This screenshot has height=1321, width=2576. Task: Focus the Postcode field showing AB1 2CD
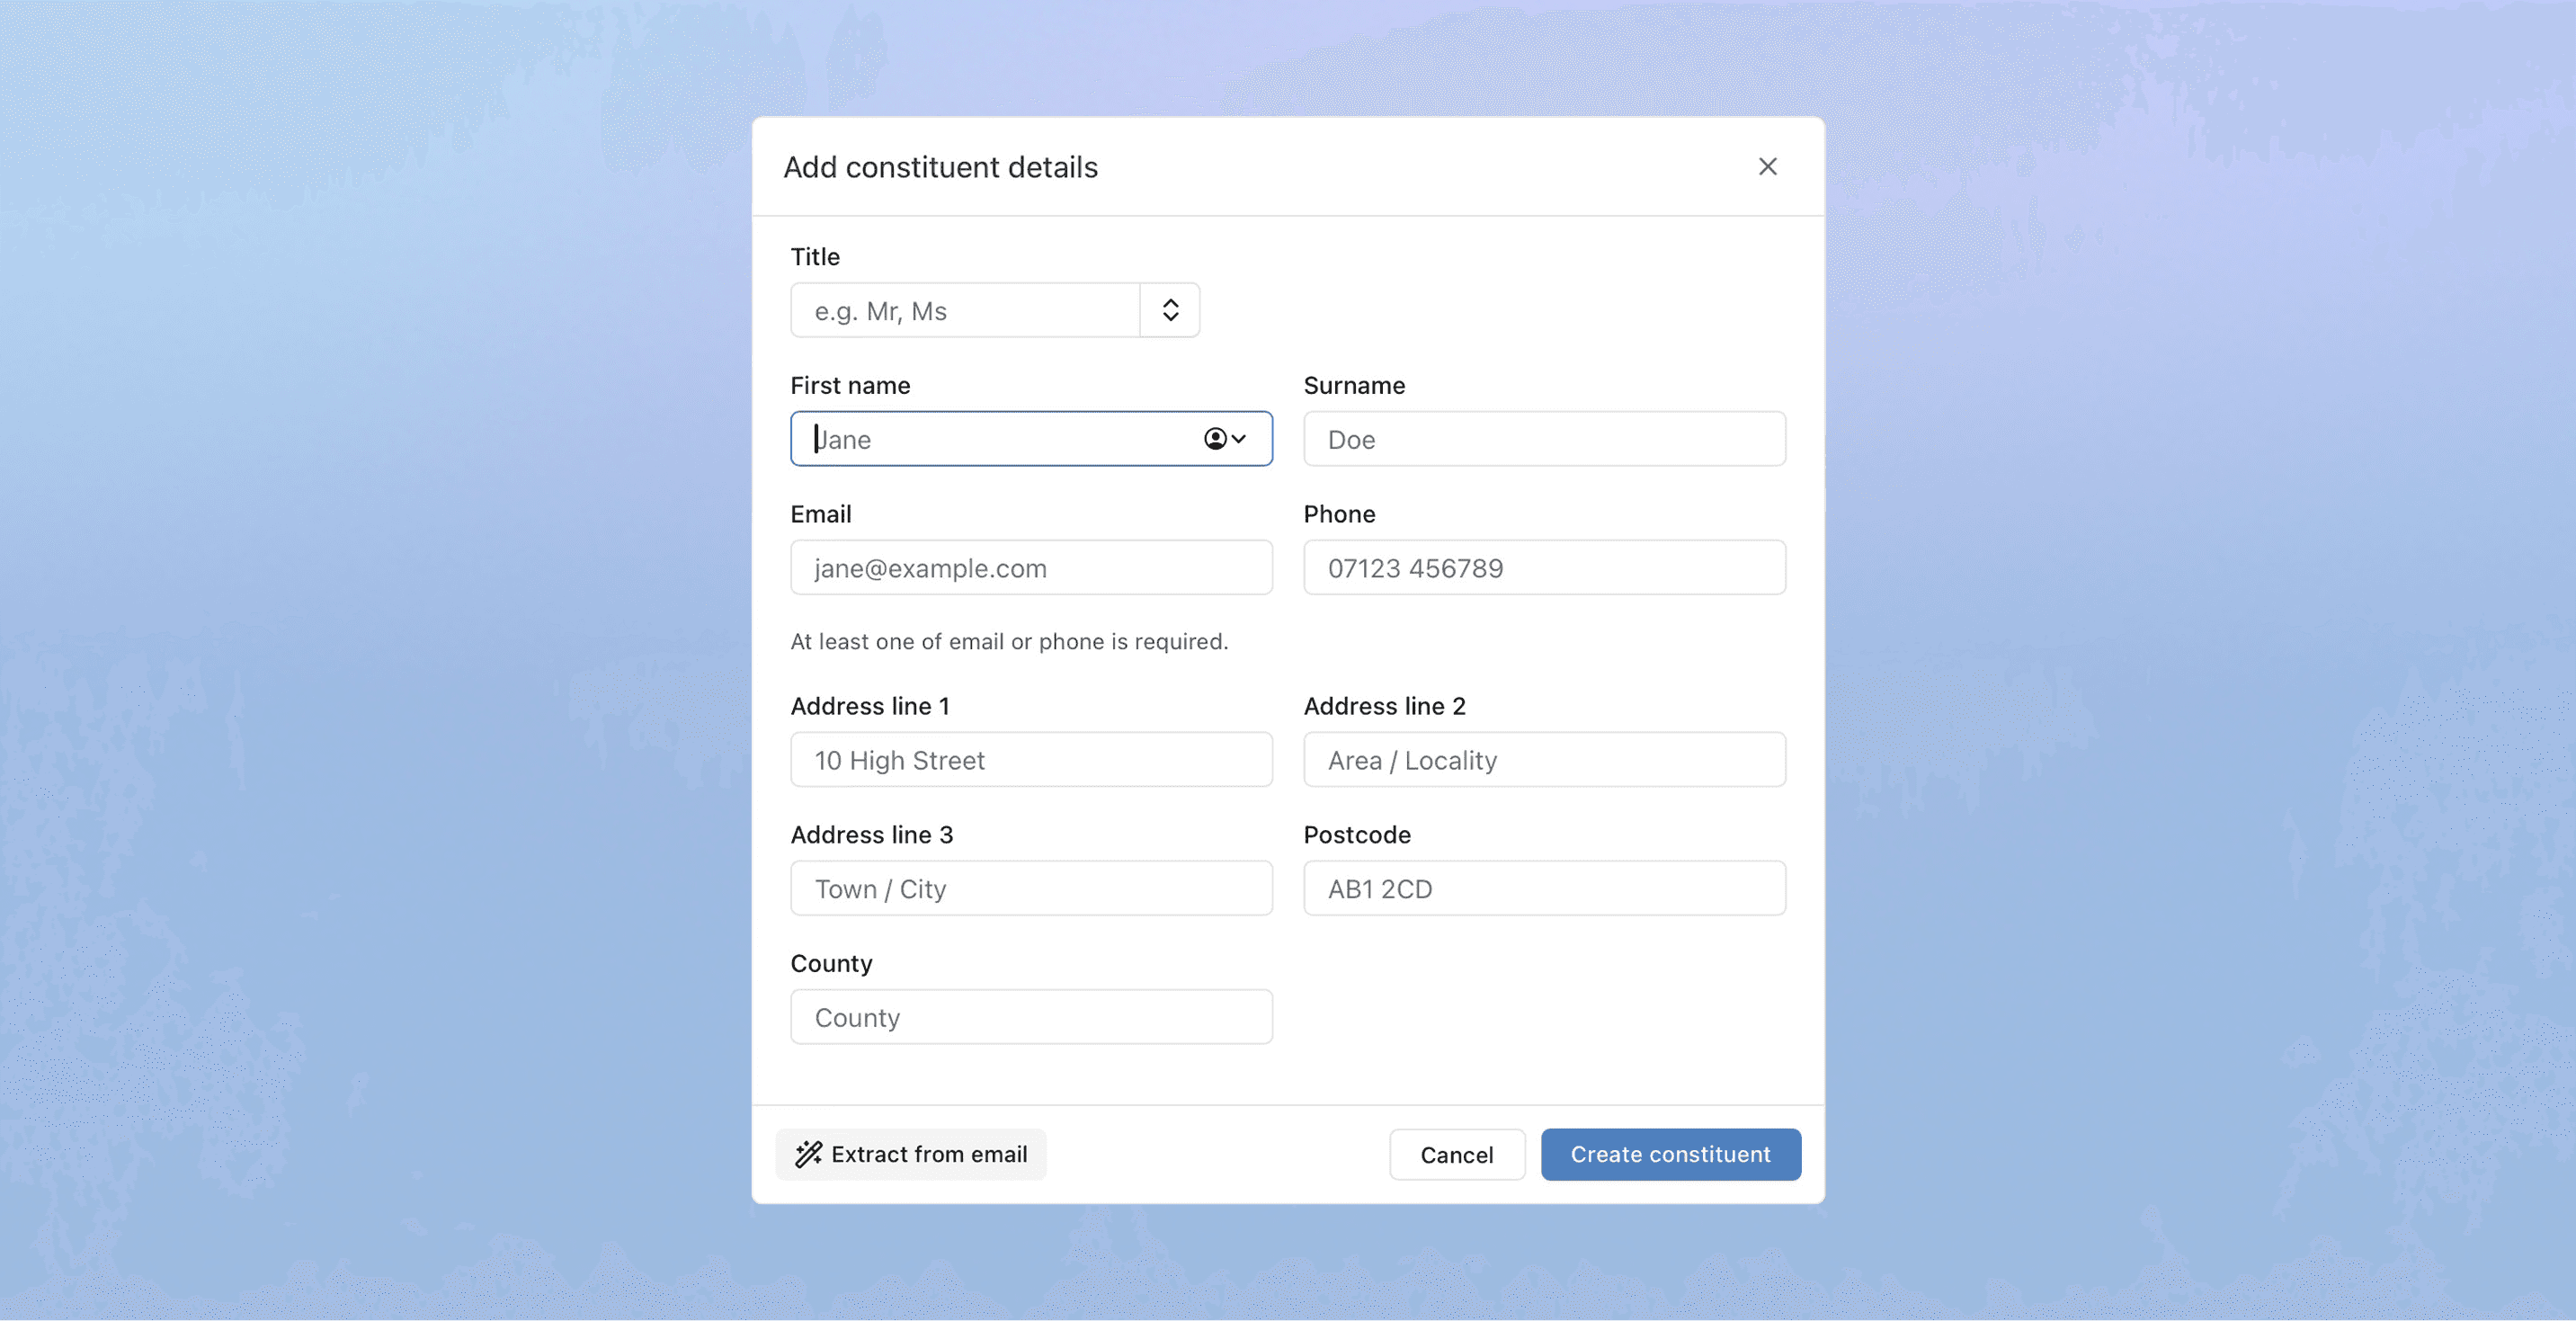pos(1543,888)
